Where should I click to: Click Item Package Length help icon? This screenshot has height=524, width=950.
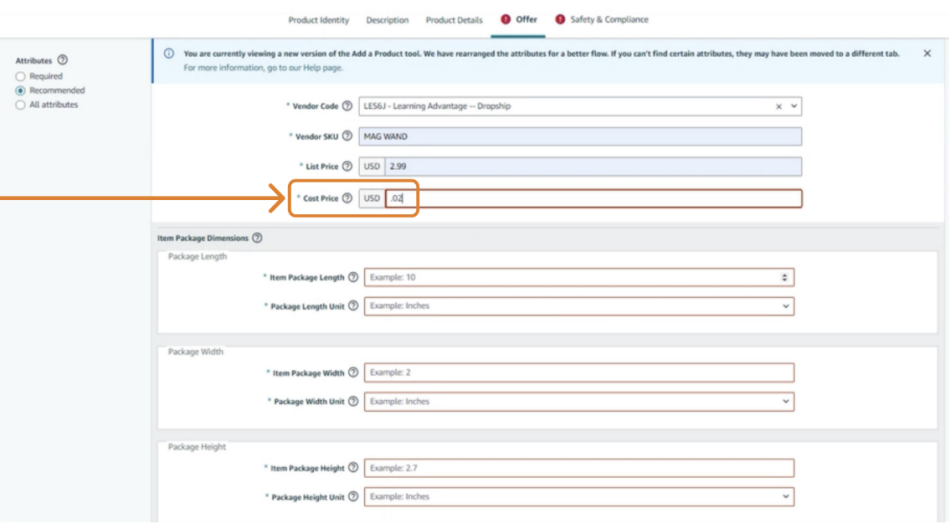click(x=353, y=277)
